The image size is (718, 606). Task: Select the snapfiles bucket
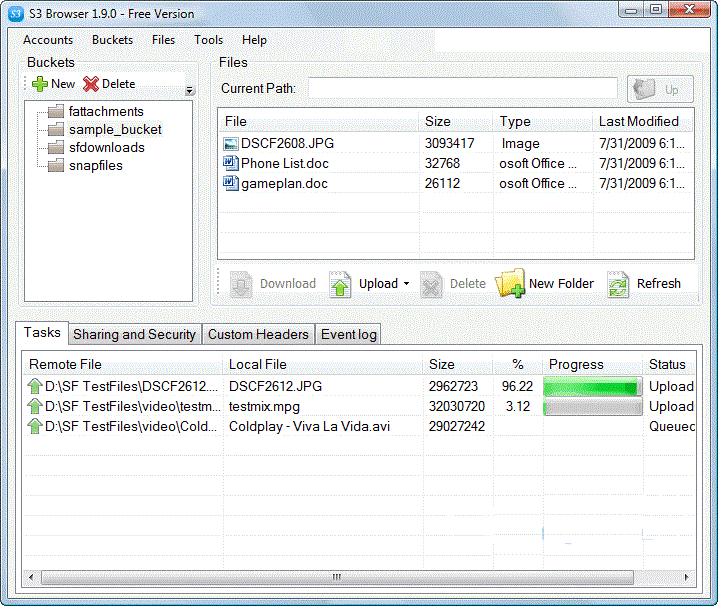pyautogui.click(x=95, y=166)
